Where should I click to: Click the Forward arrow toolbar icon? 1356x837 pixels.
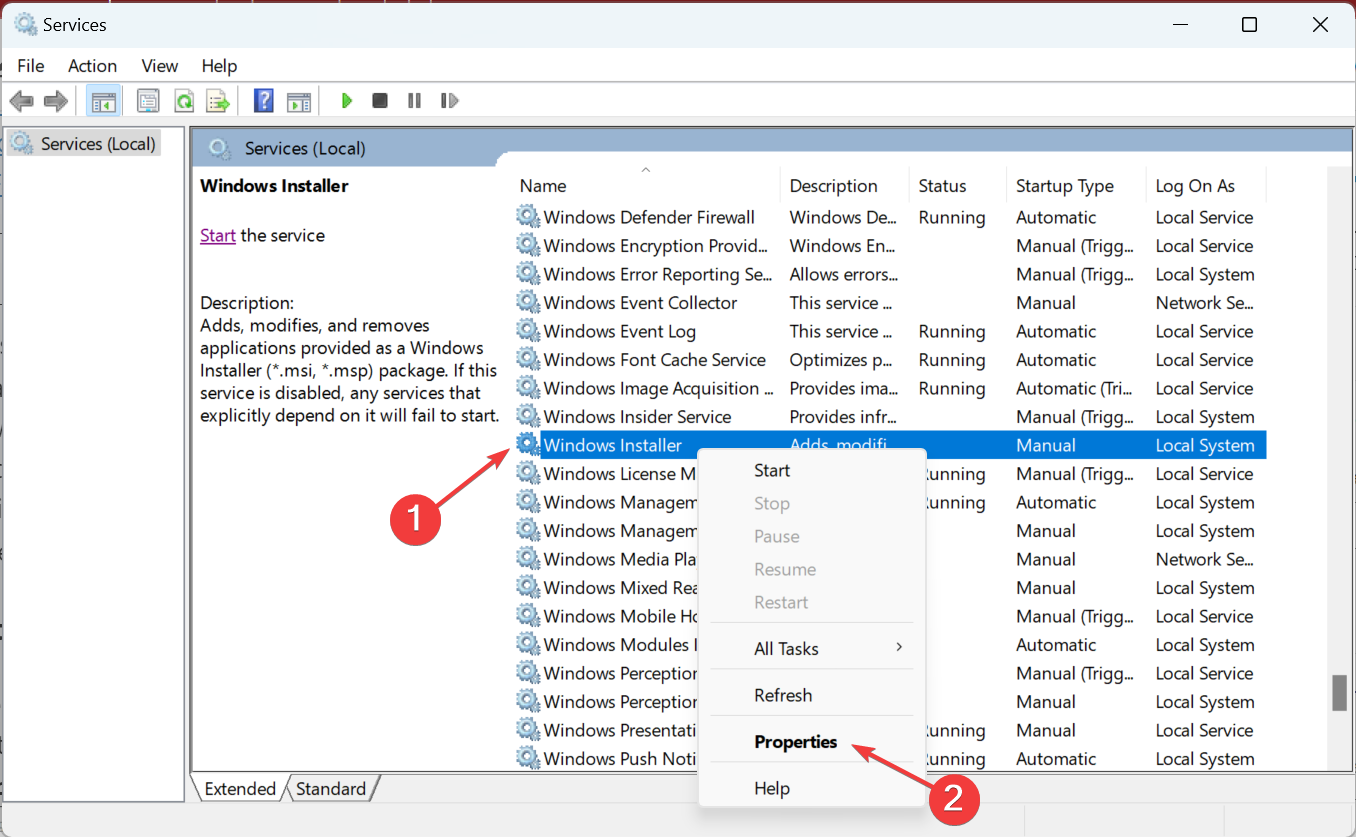point(56,101)
